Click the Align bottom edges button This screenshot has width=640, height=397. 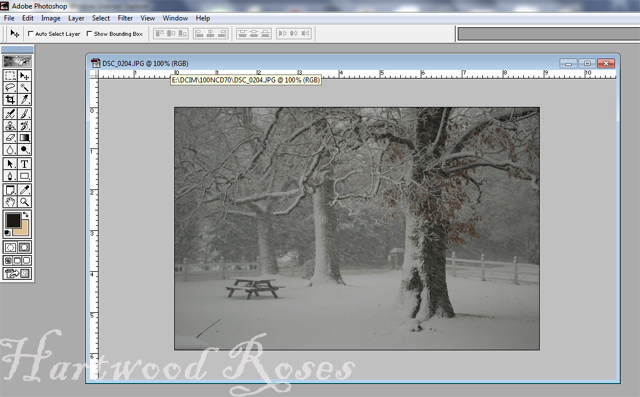[182, 33]
